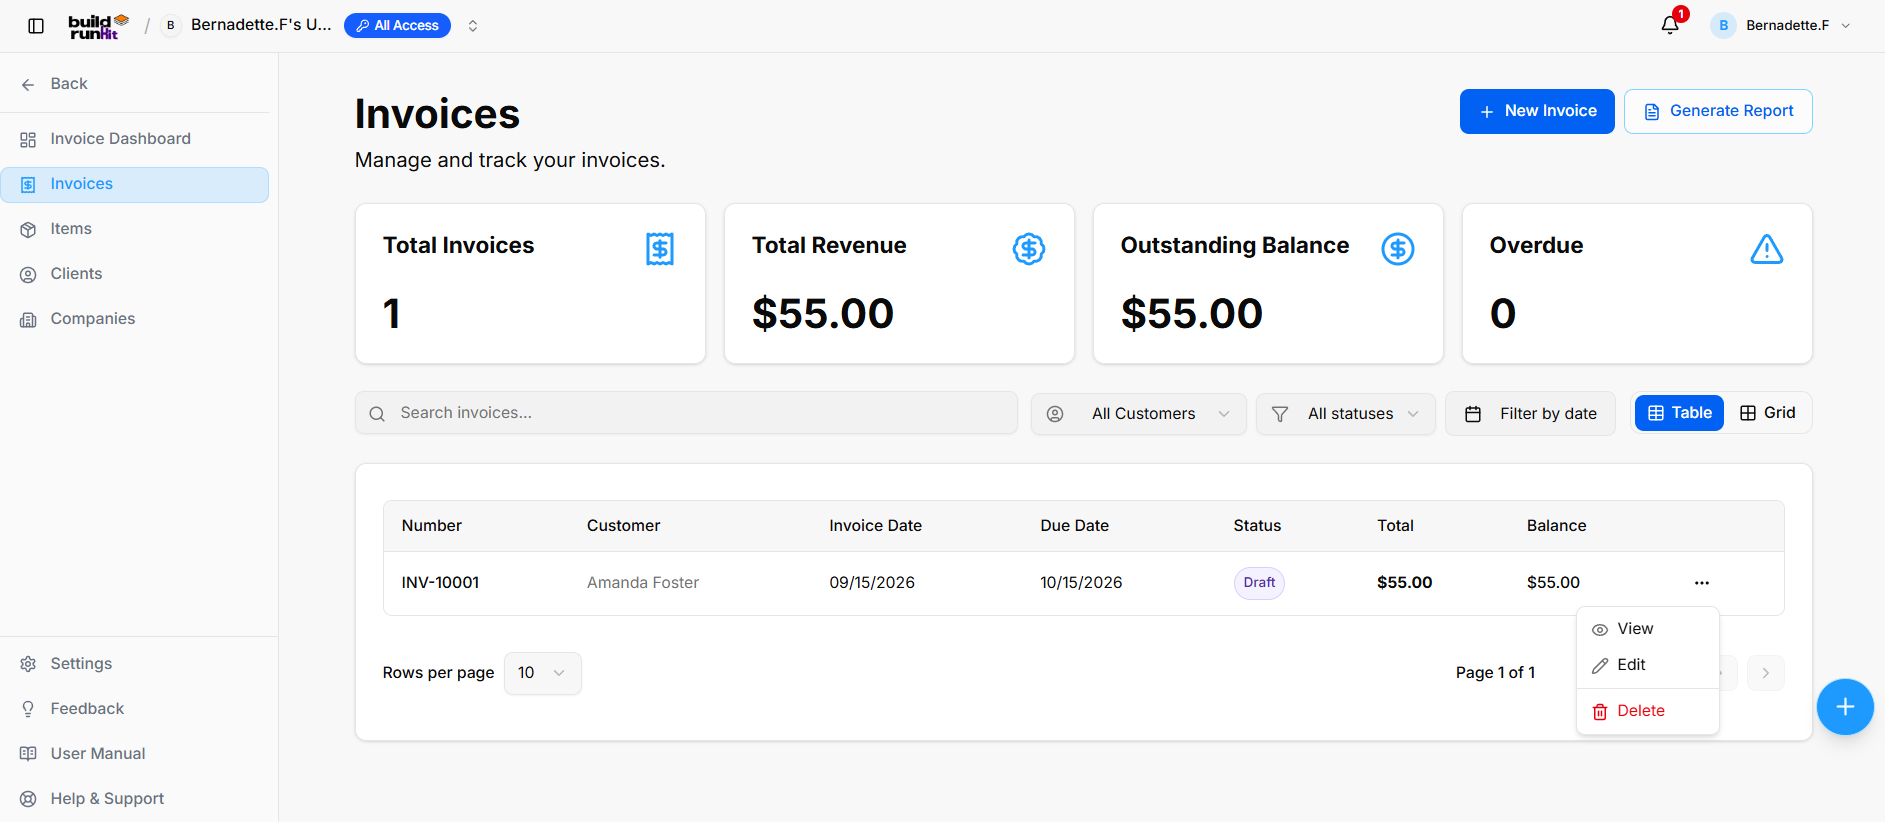
Task: Open the Rows per page dropdown
Action: [543, 673]
